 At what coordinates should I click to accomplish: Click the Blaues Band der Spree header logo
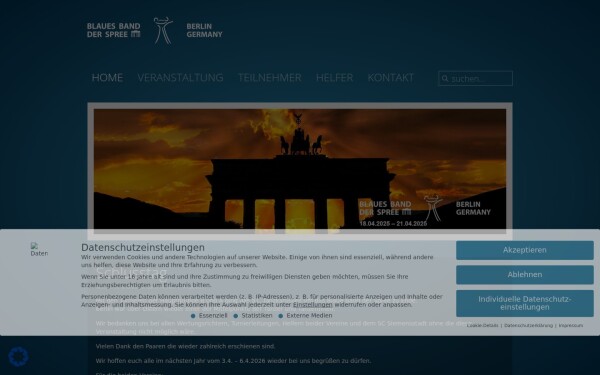point(155,31)
